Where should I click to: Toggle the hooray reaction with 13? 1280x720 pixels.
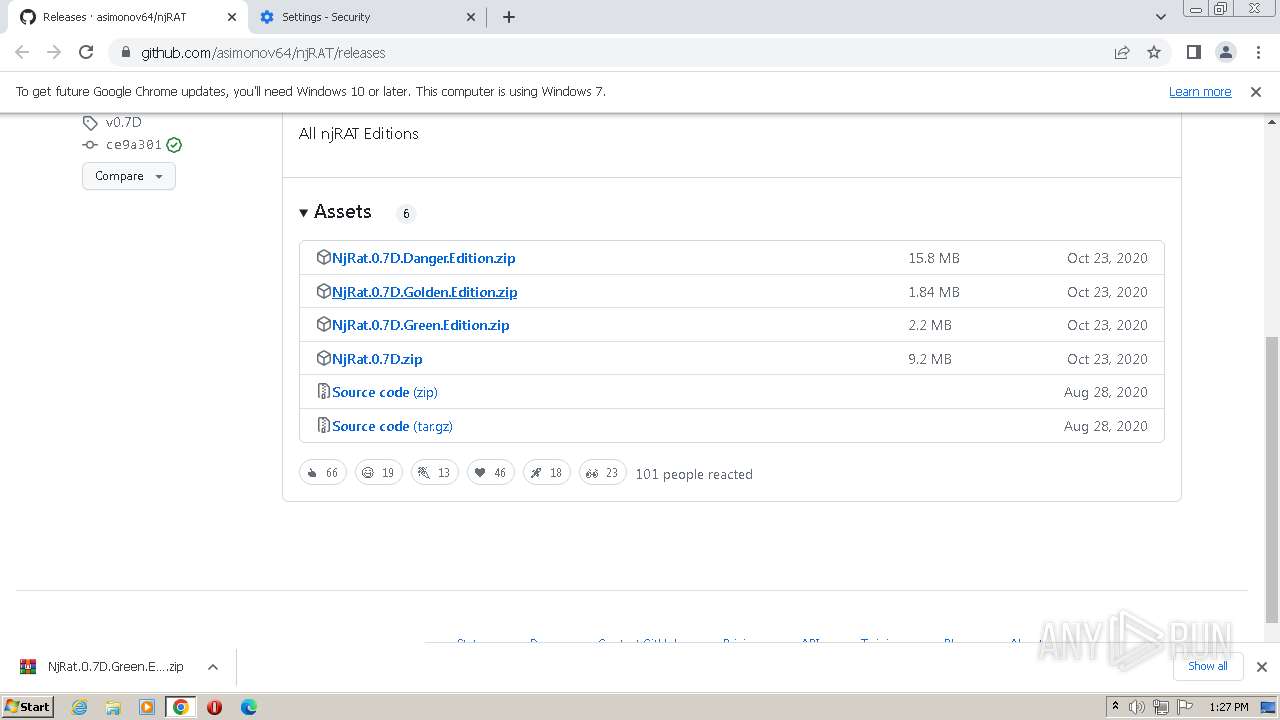coord(434,473)
